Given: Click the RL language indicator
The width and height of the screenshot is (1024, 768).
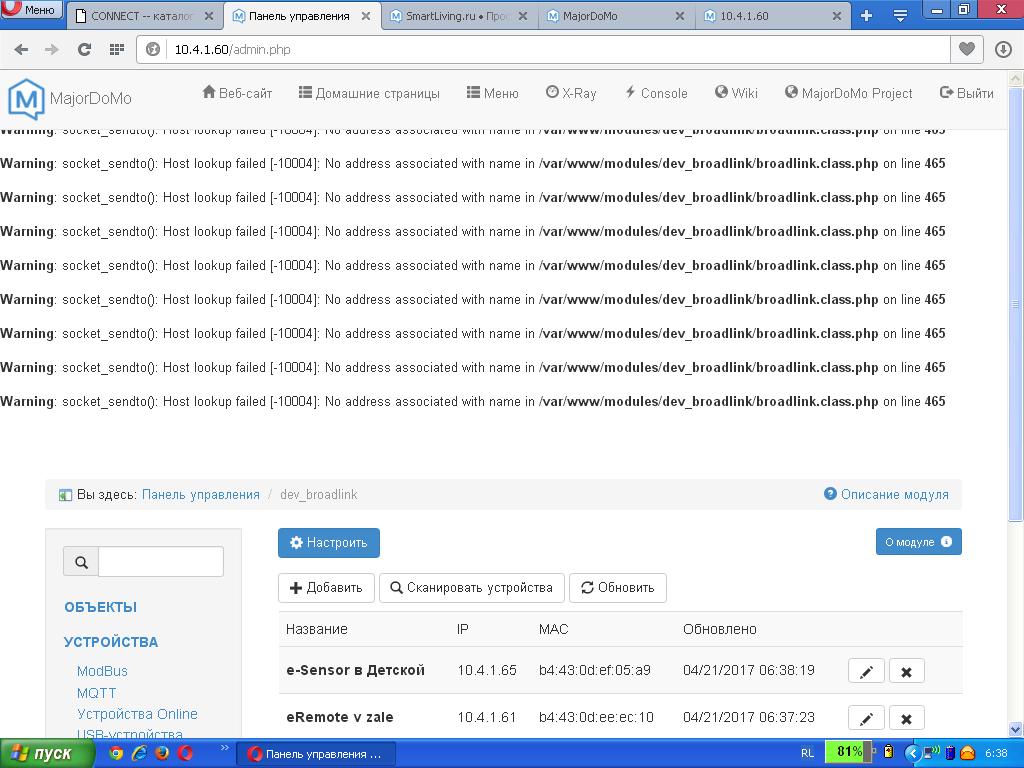Looking at the screenshot, I should click(807, 753).
